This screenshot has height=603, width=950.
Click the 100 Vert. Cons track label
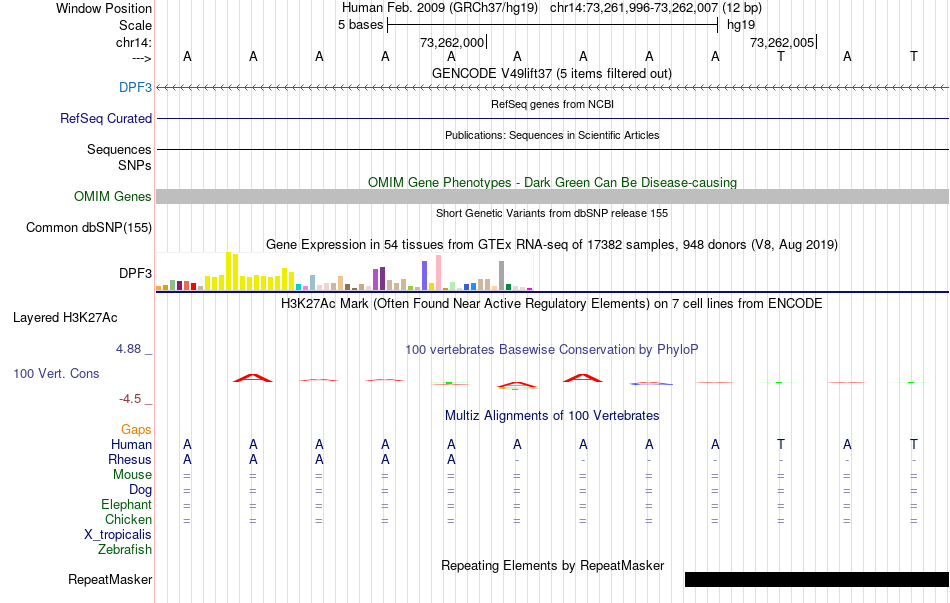(x=56, y=373)
